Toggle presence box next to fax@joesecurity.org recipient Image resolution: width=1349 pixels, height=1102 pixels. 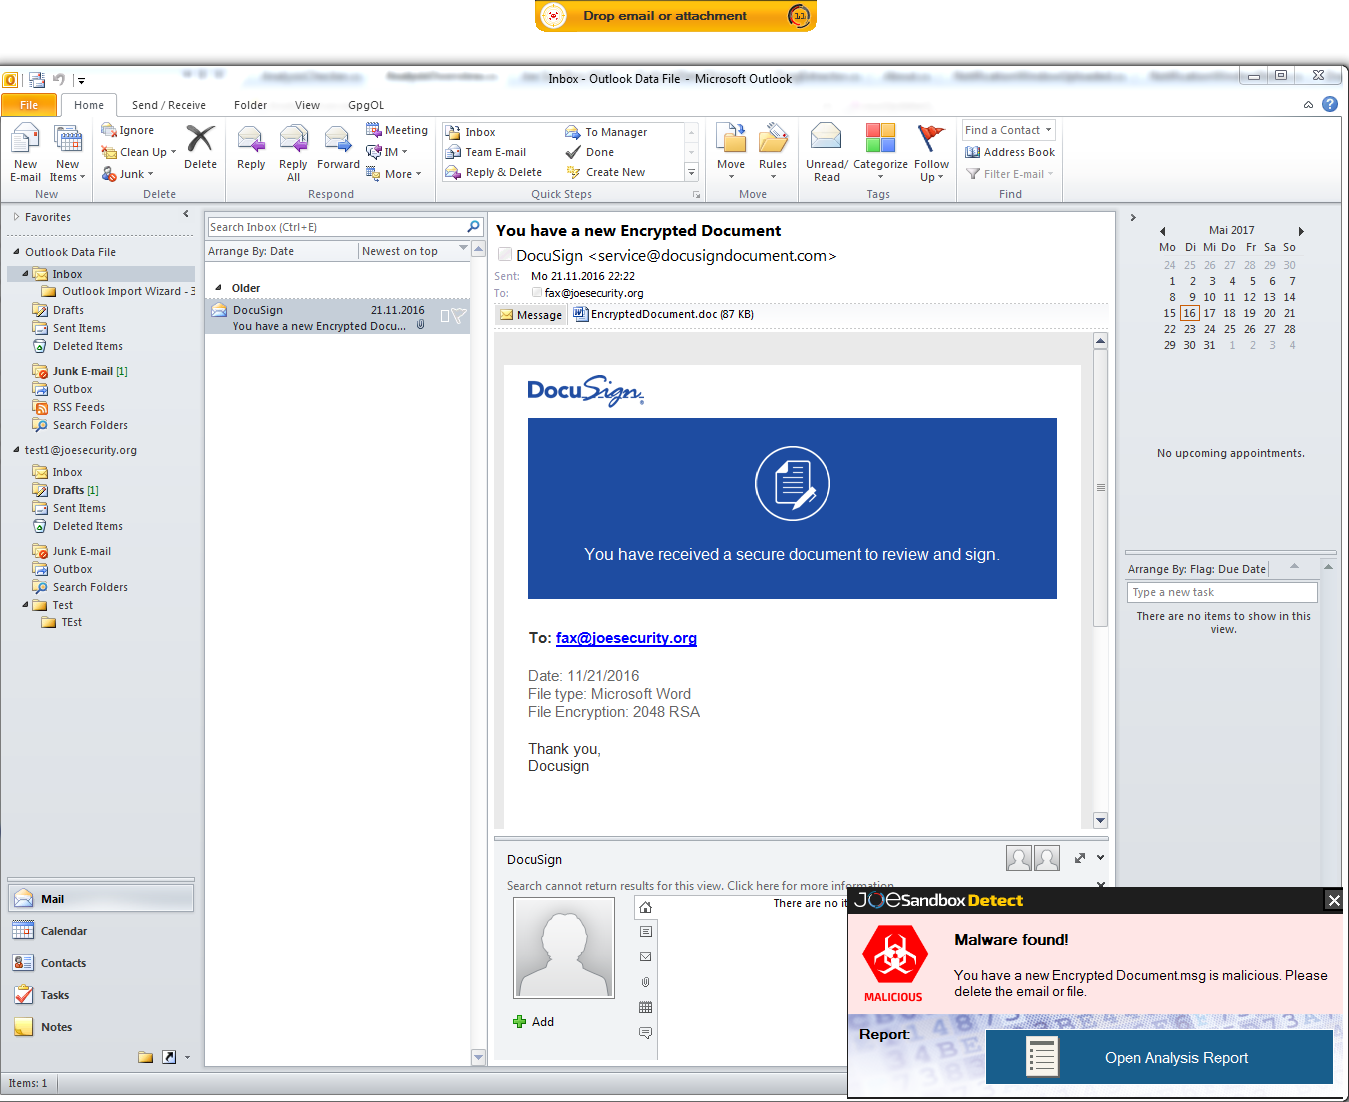coord(537,292)
